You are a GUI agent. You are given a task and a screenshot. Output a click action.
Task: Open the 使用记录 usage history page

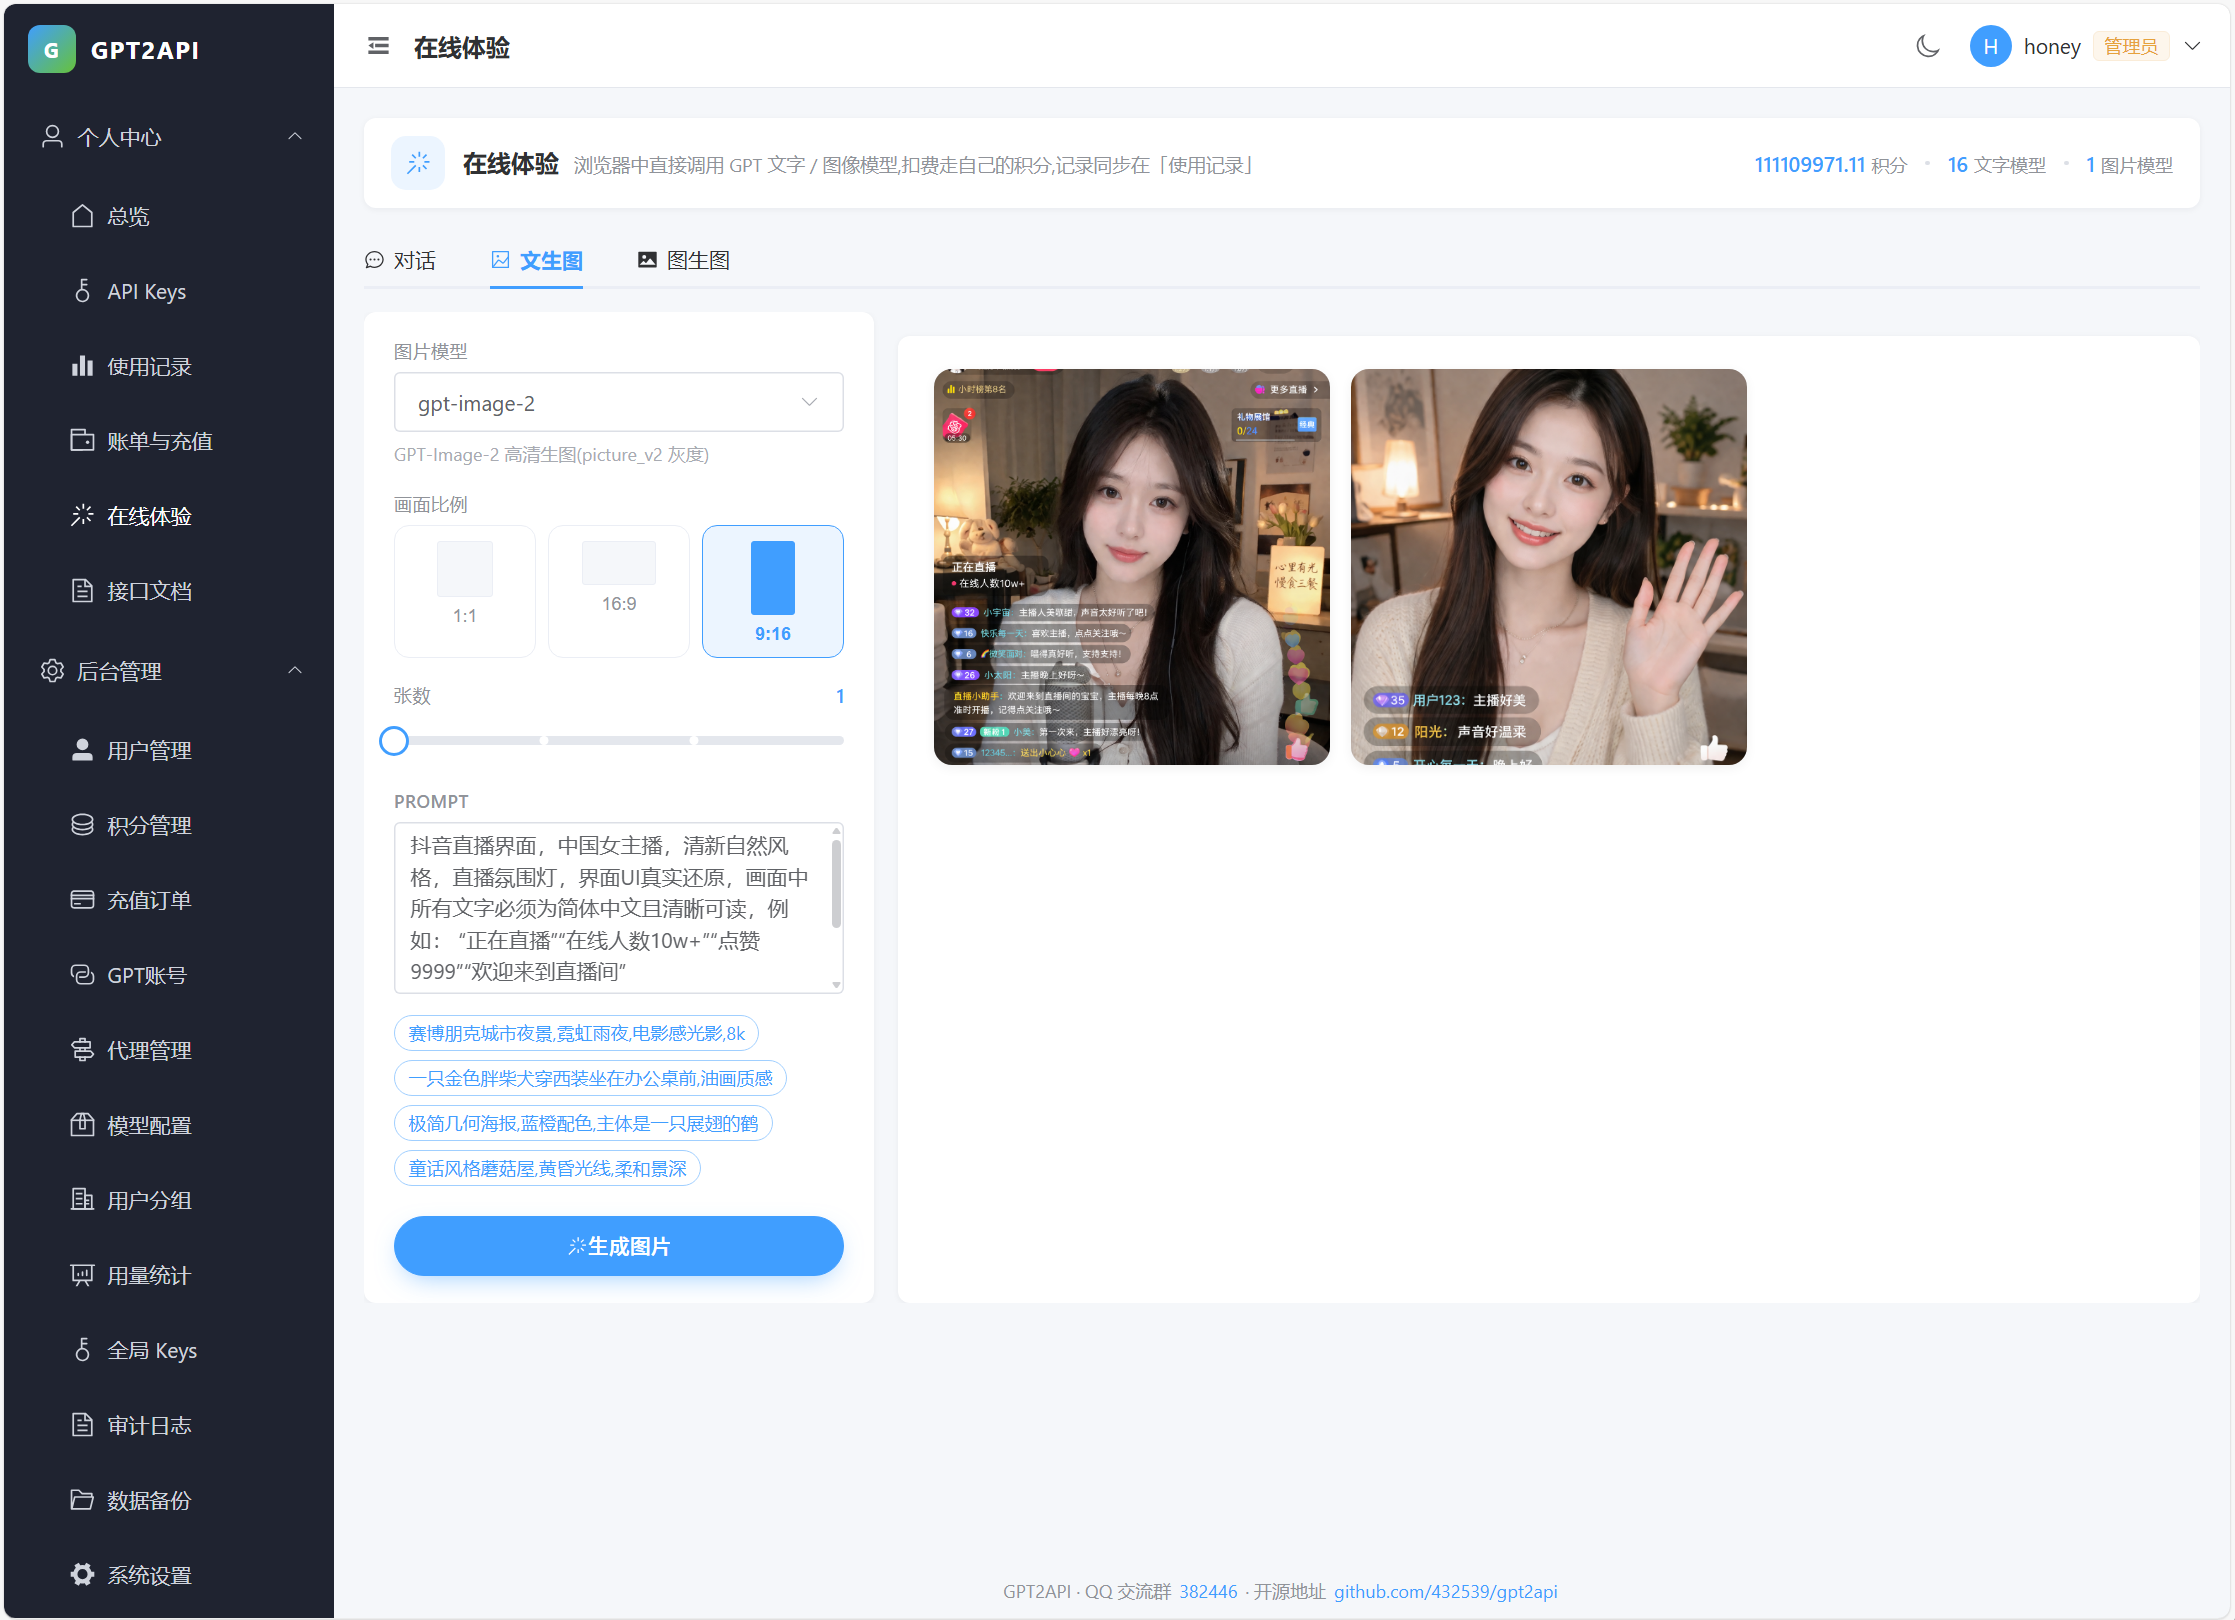tap(148, 366)
